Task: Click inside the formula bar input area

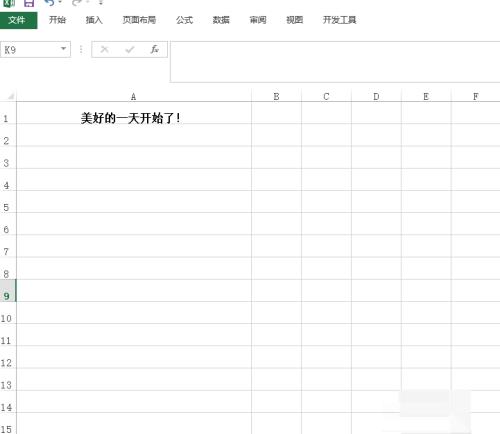Action: click(335, 62)
